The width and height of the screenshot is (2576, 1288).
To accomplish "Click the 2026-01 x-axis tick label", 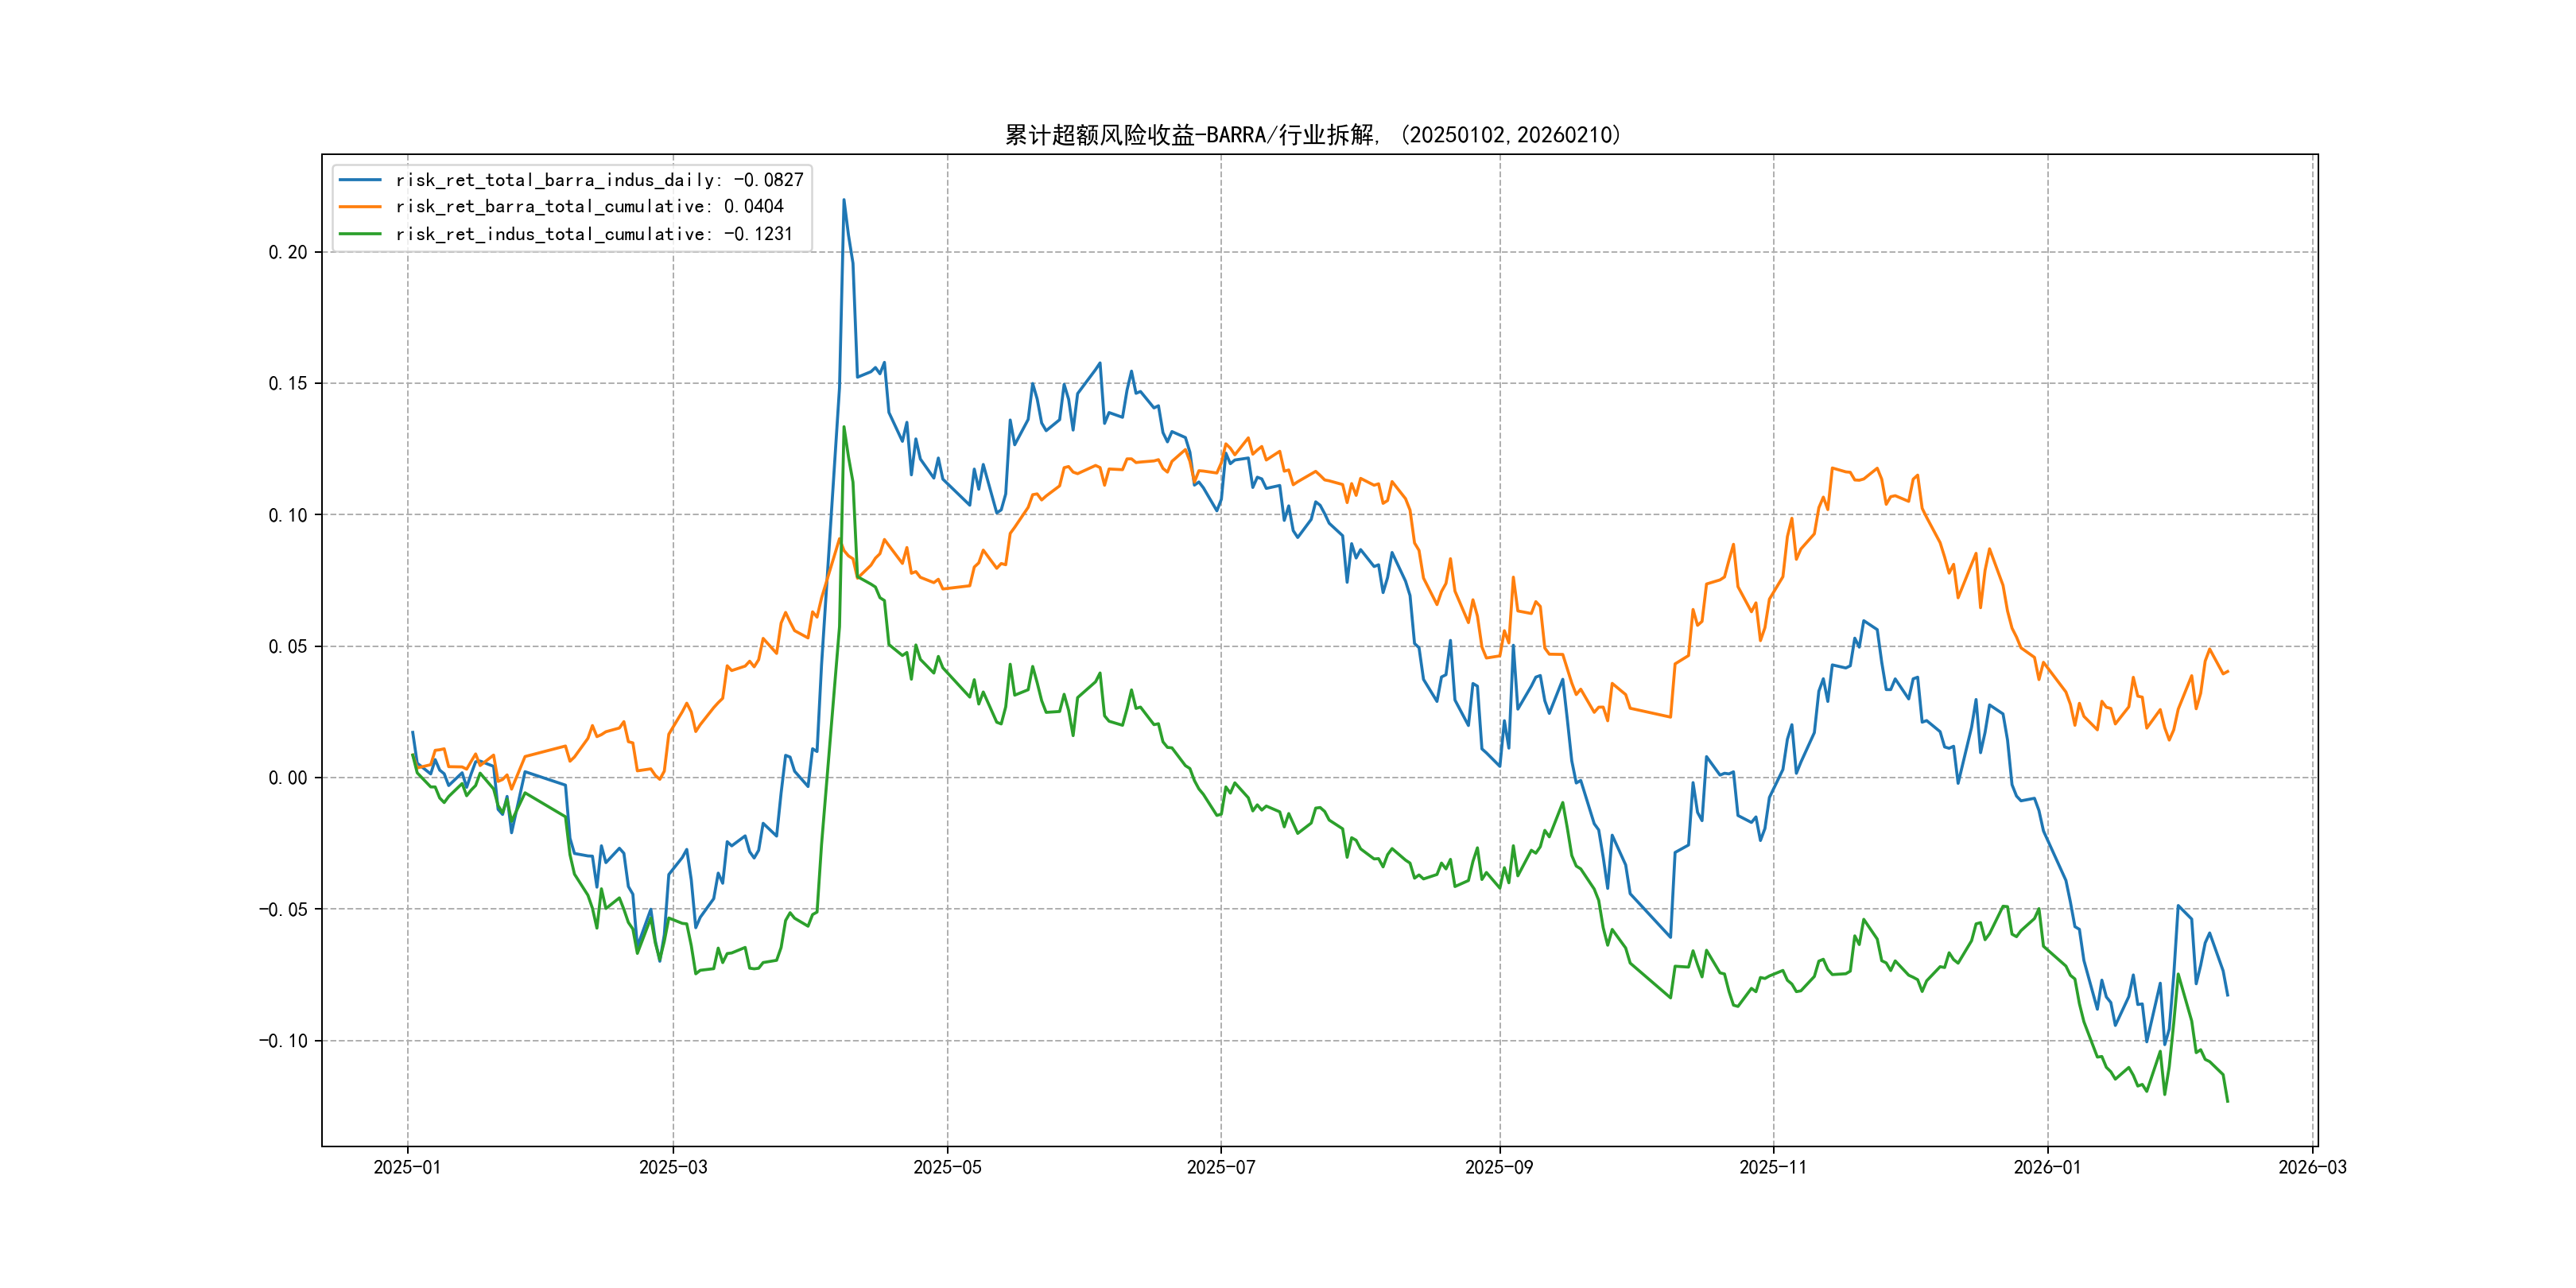I will pos(2047,1167).
